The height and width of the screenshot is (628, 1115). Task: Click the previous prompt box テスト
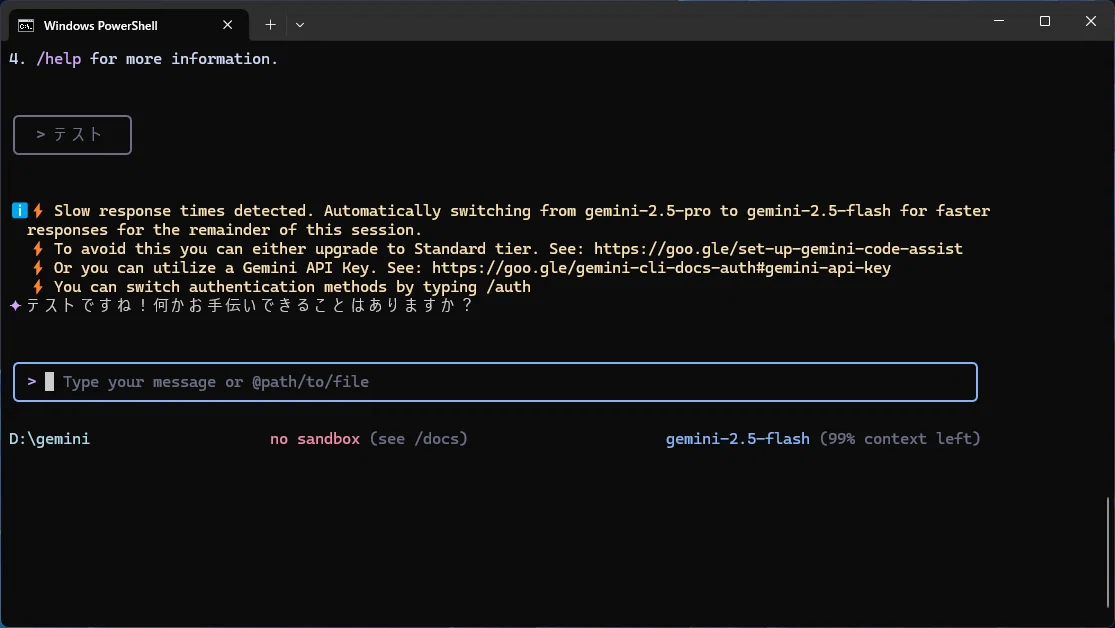tap(73, 134)
